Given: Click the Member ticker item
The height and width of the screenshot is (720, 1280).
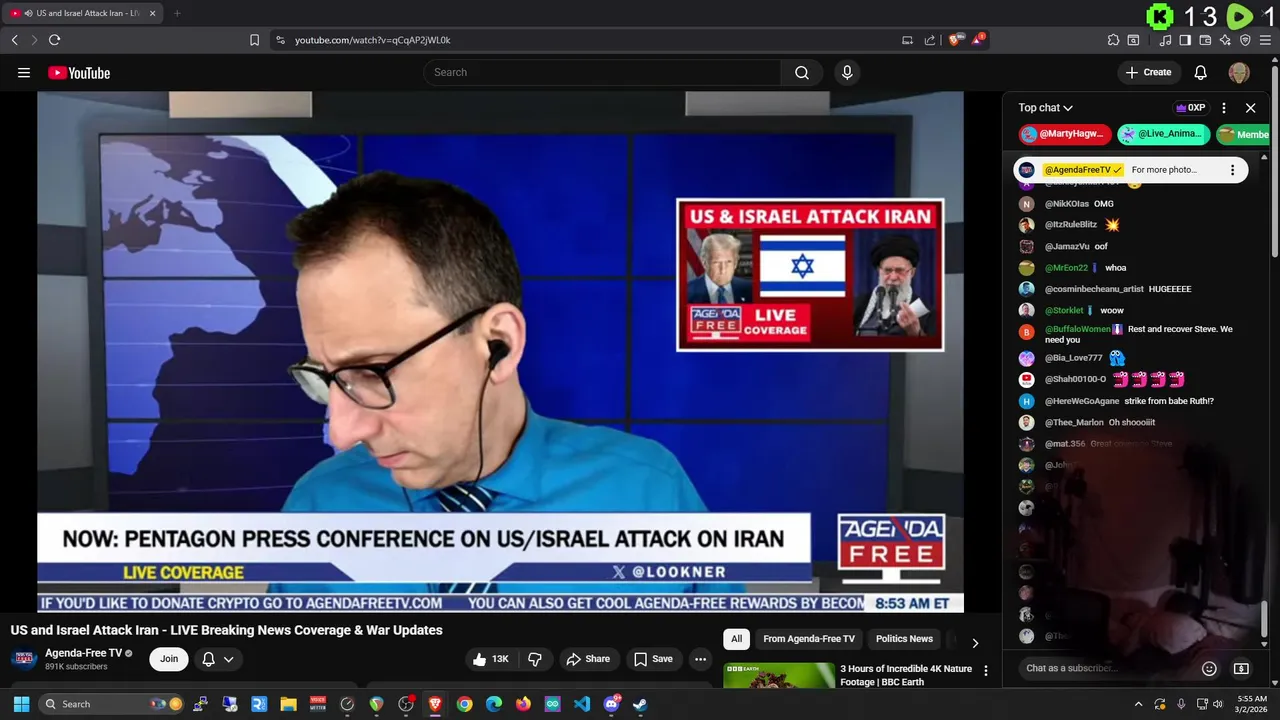Looking at the screenshot, I should point(1243,134).
